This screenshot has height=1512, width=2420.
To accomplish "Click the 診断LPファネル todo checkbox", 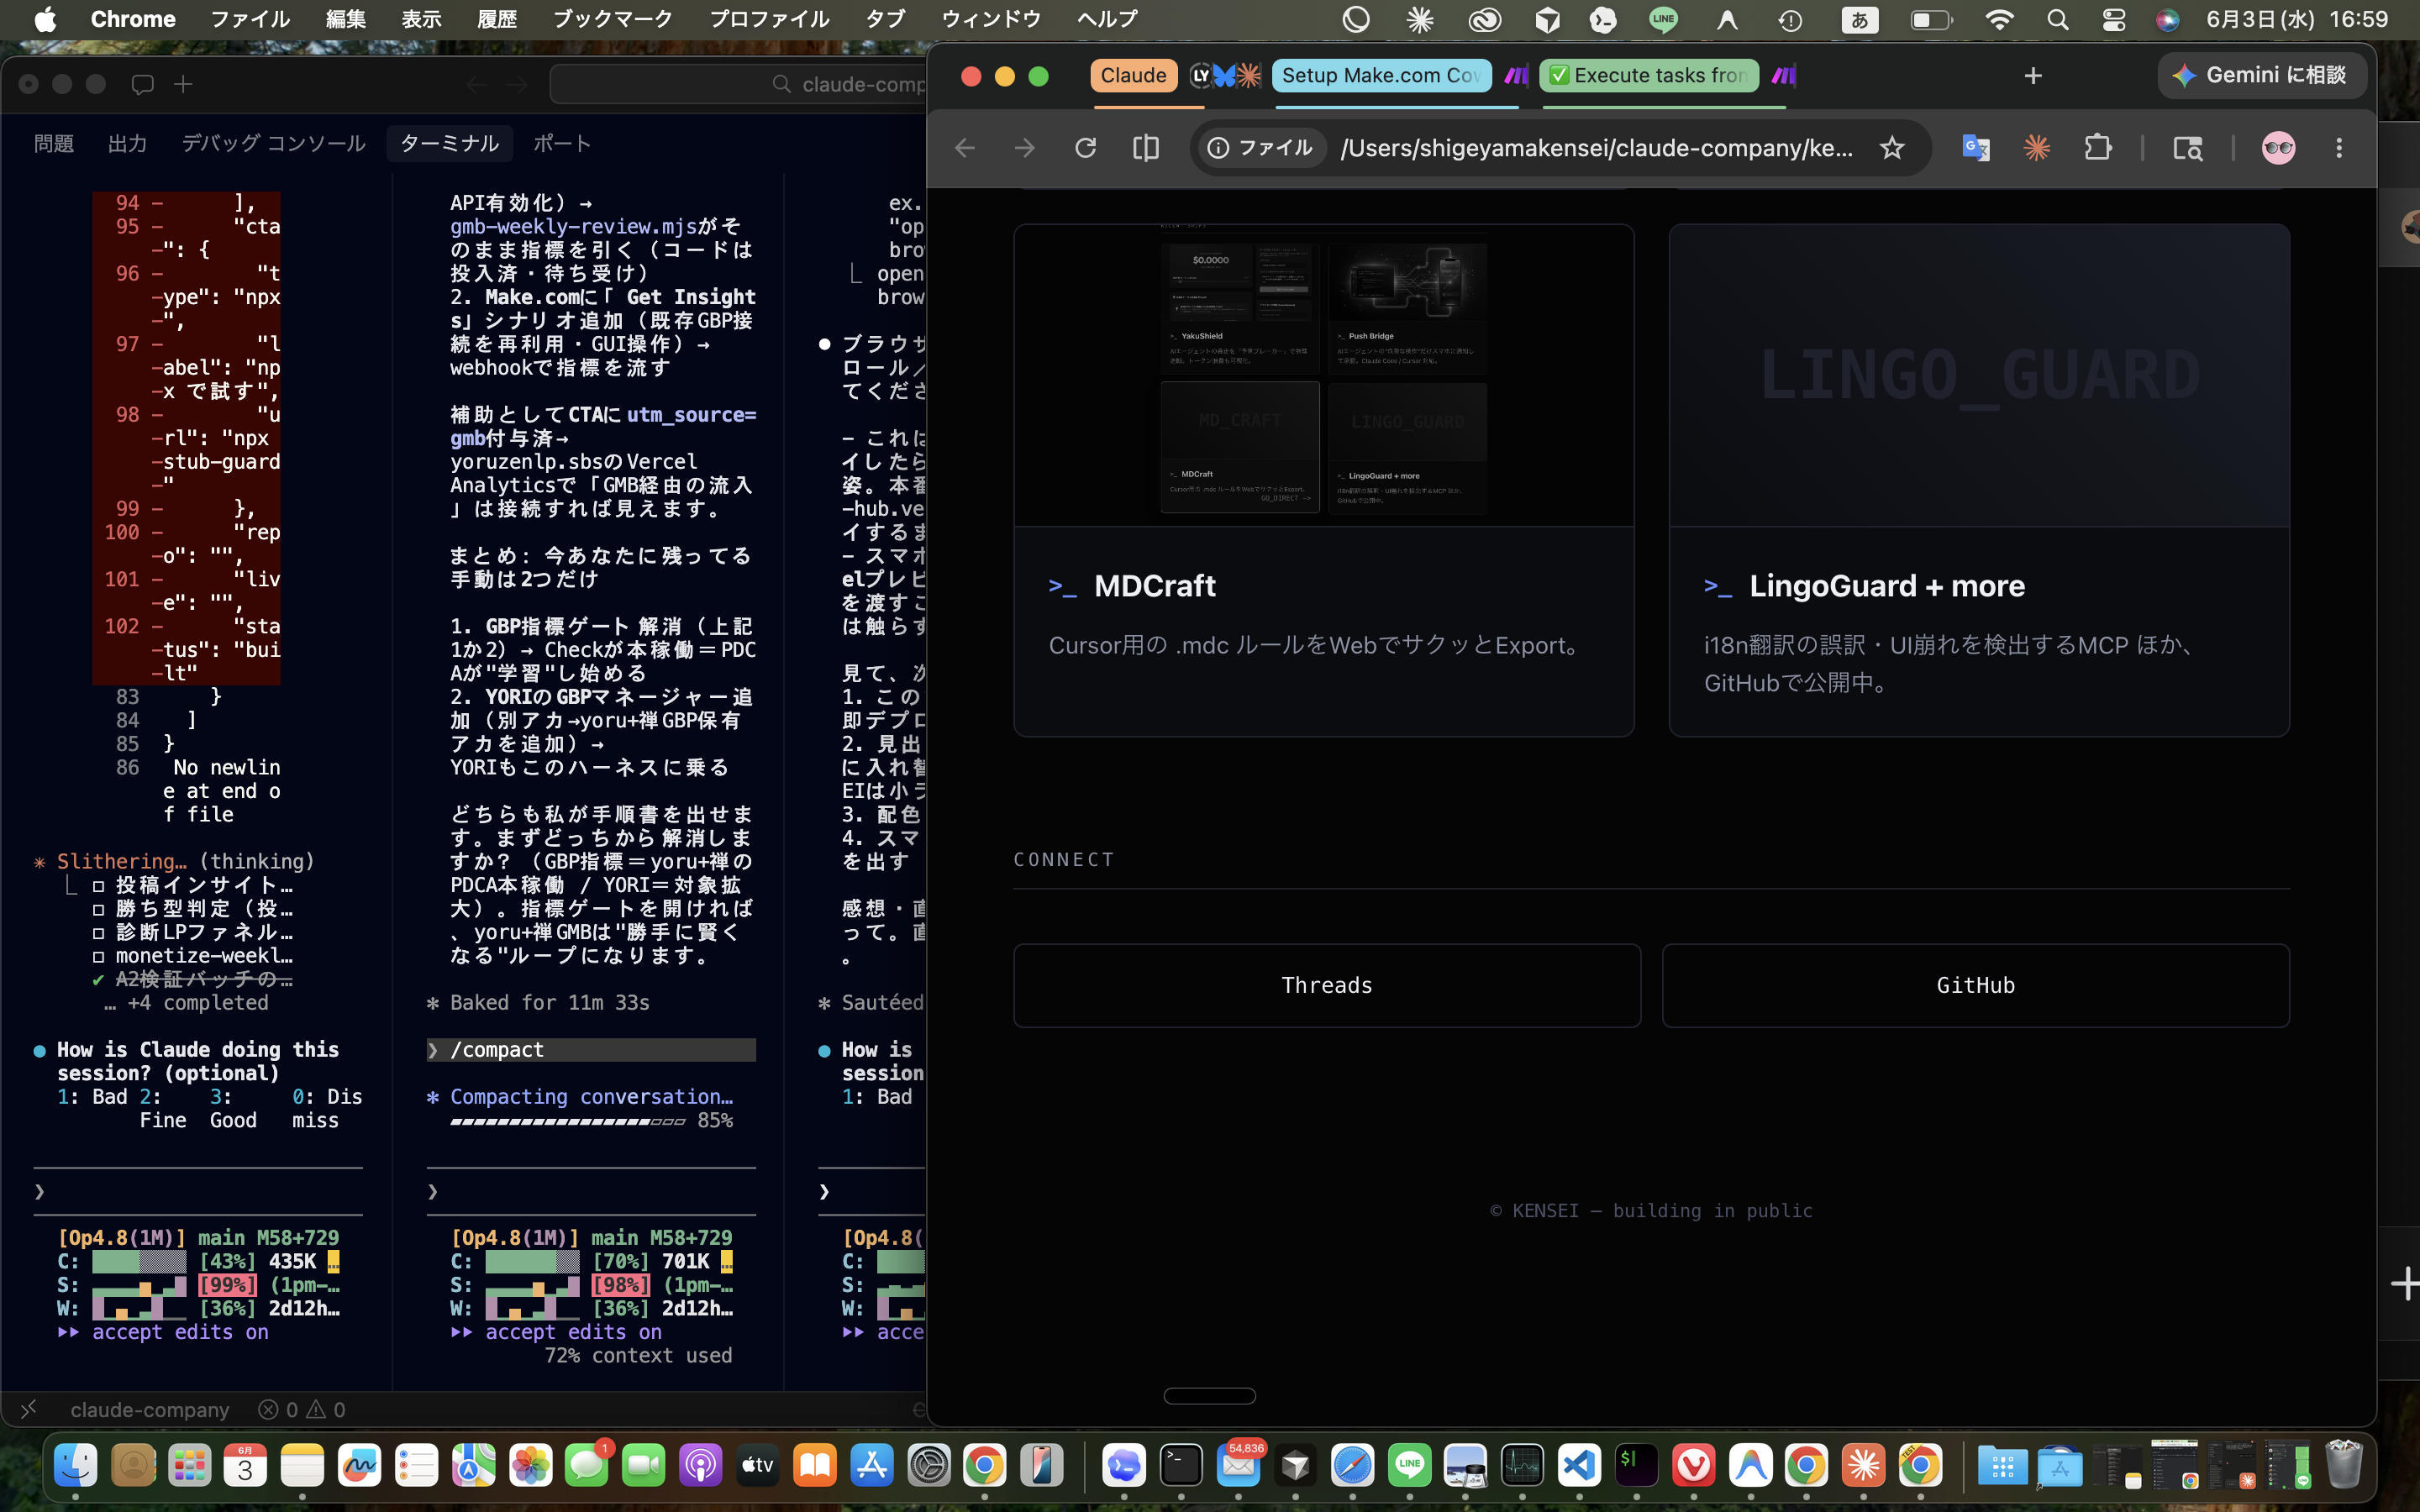I will pyautogui.click(x=99, y=932).
